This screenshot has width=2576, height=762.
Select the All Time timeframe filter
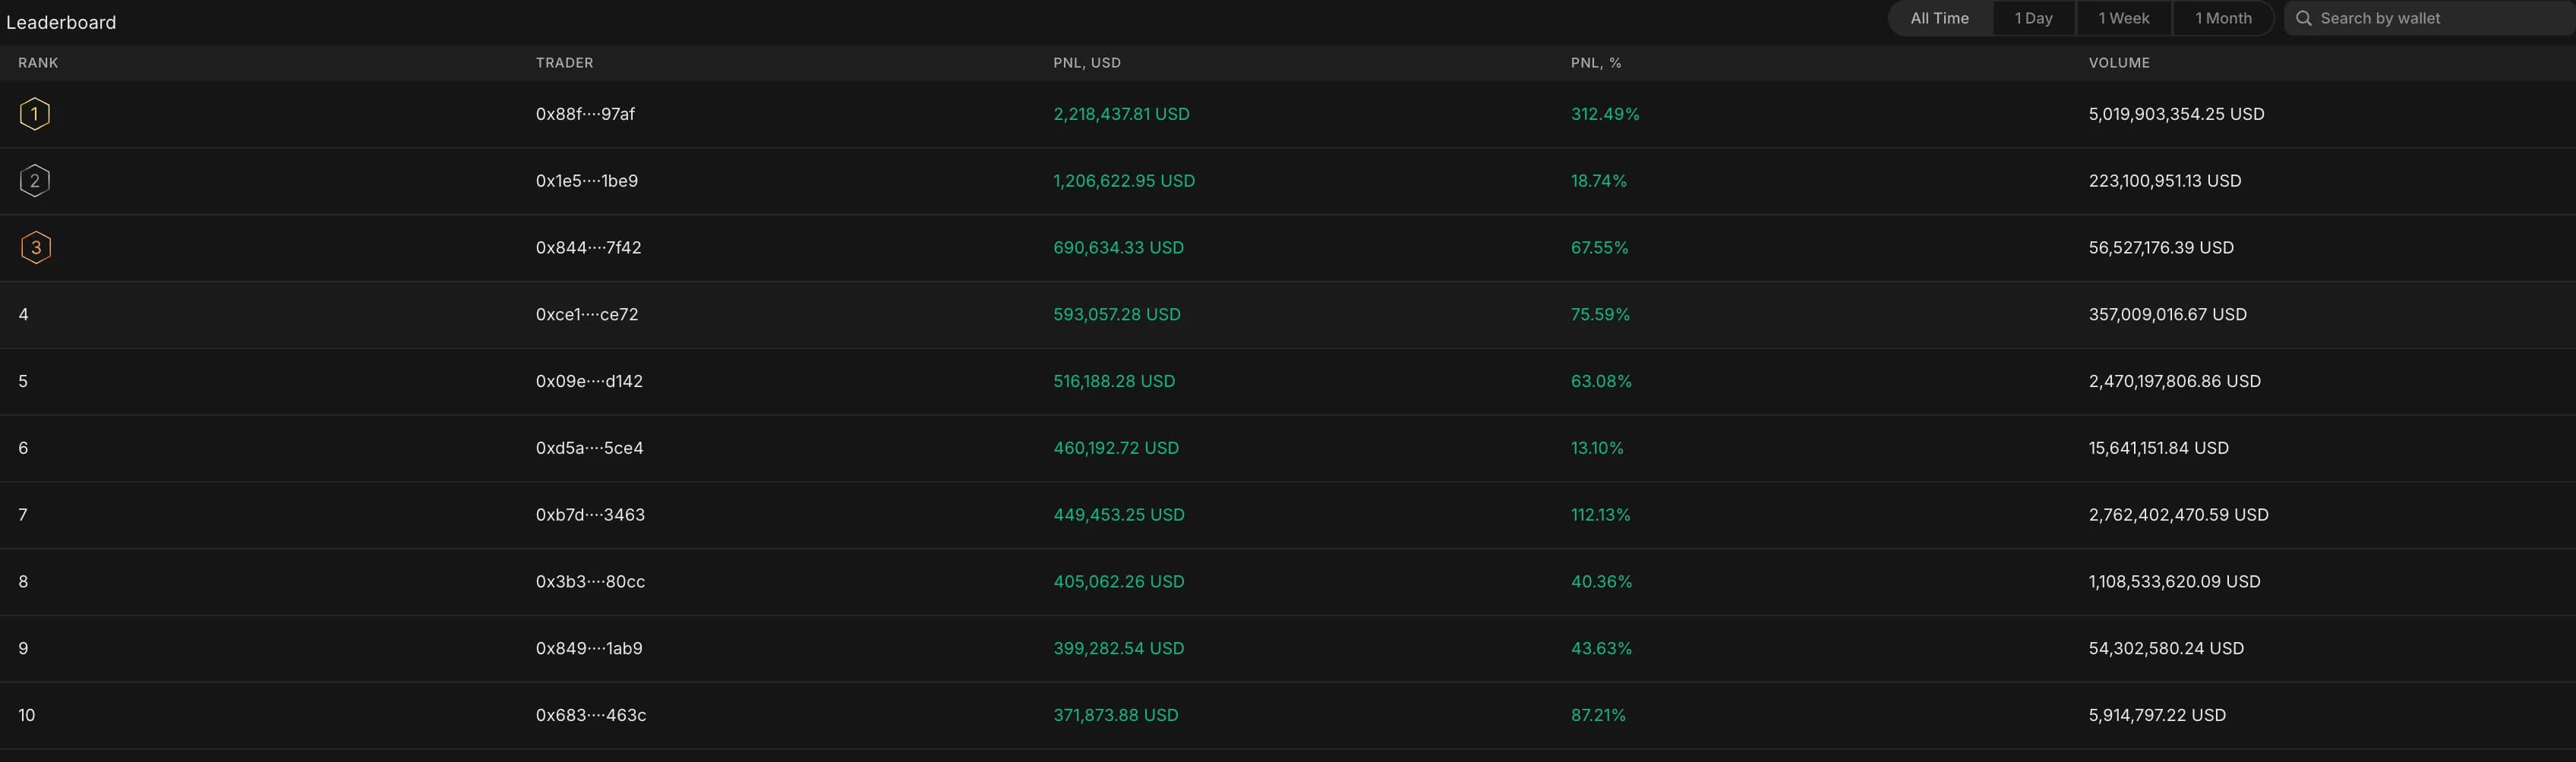[x=1939, y=18]
